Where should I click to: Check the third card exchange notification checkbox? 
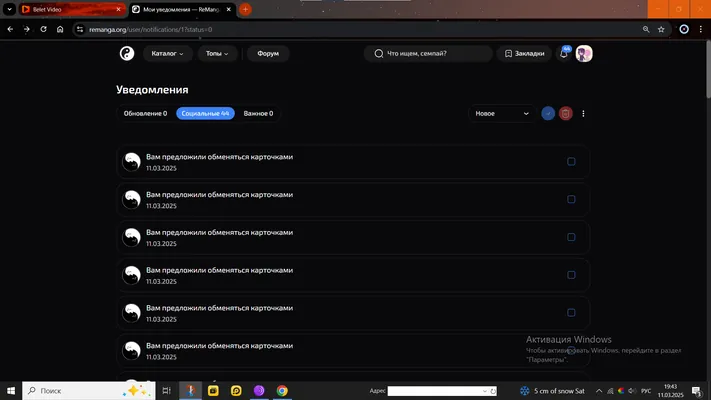point(571,237)
